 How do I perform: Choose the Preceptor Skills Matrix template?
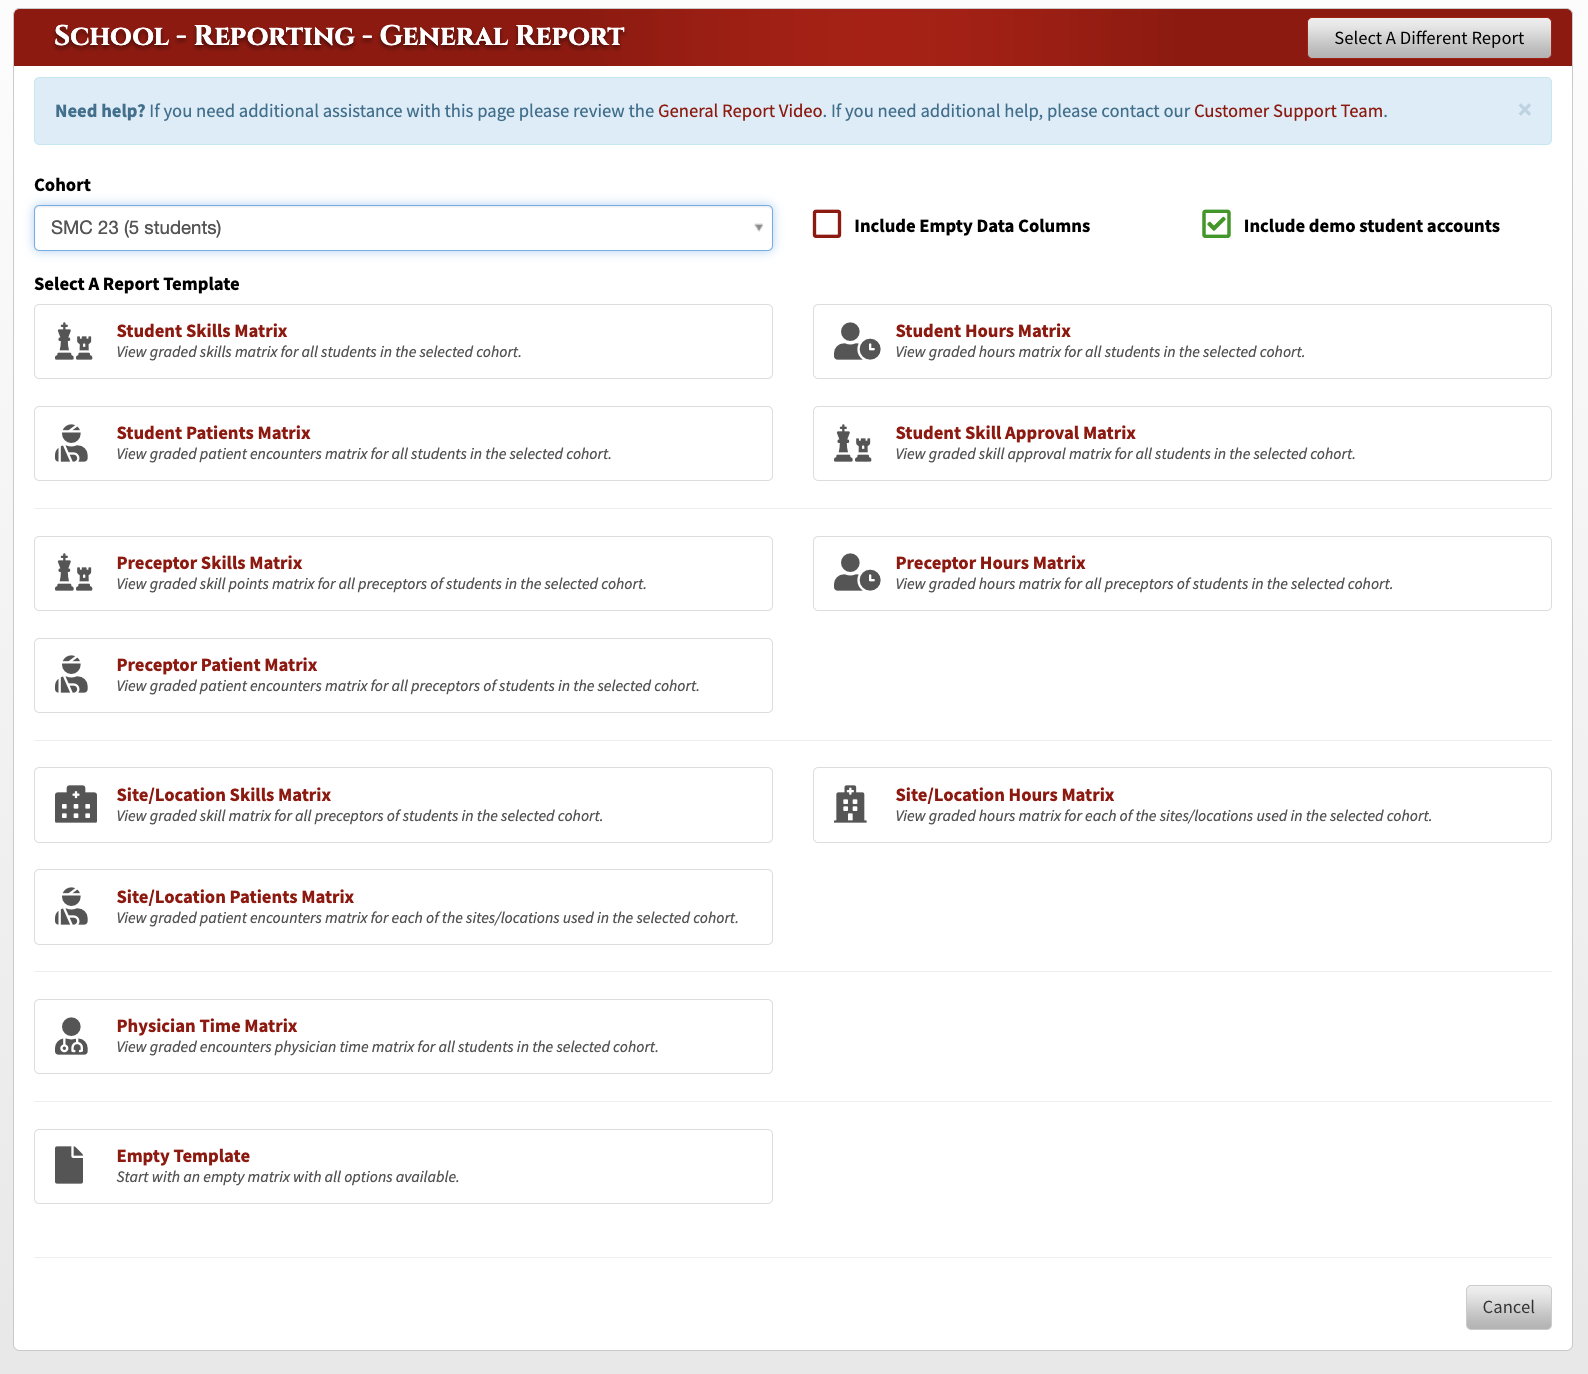(x=403, y=573)
